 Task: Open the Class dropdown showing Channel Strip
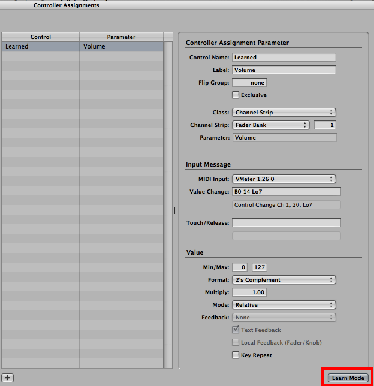tap(284, 112)
